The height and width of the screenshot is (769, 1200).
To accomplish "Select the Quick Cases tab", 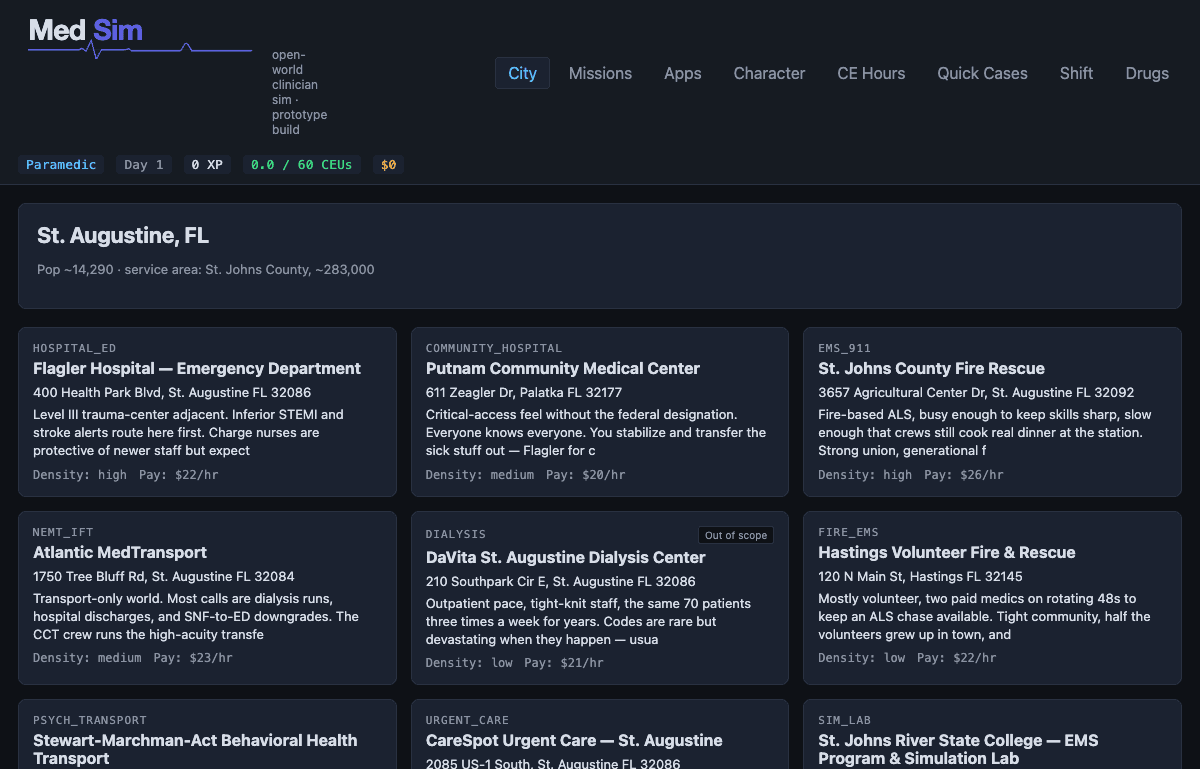I will click(x=982, y=73).
